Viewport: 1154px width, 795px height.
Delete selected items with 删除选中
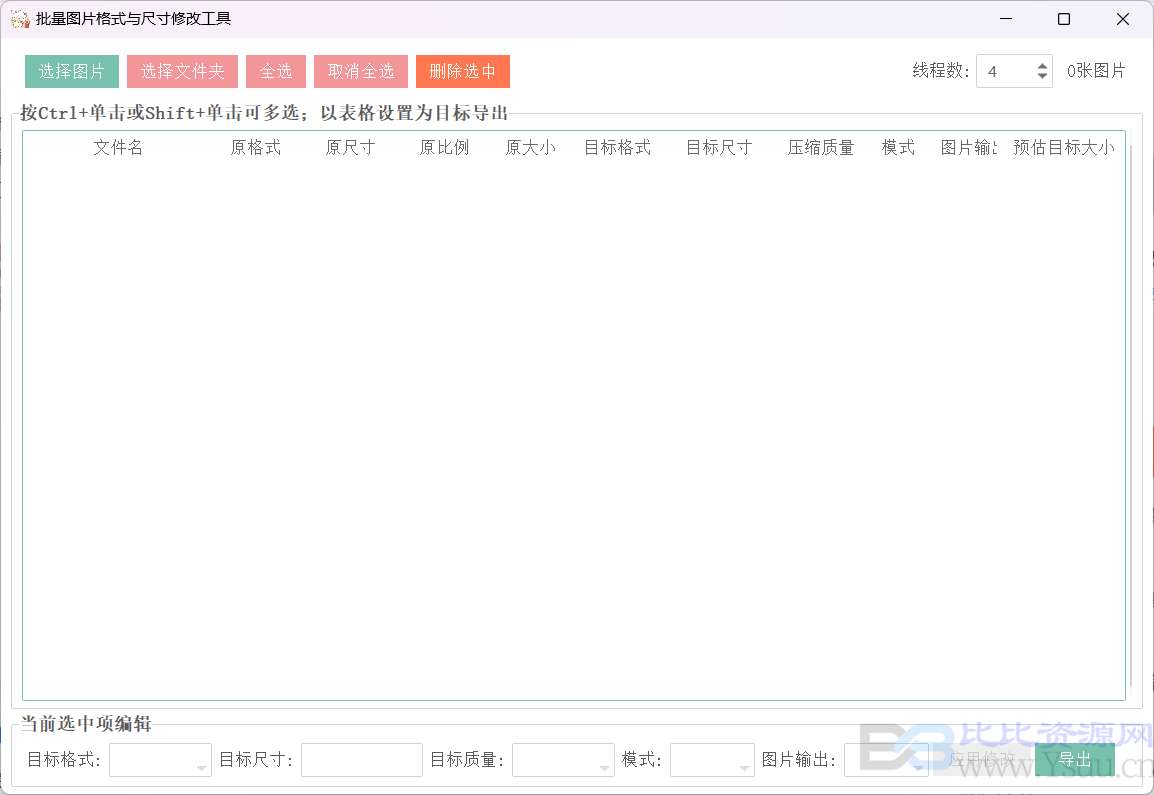coord(463,71)
